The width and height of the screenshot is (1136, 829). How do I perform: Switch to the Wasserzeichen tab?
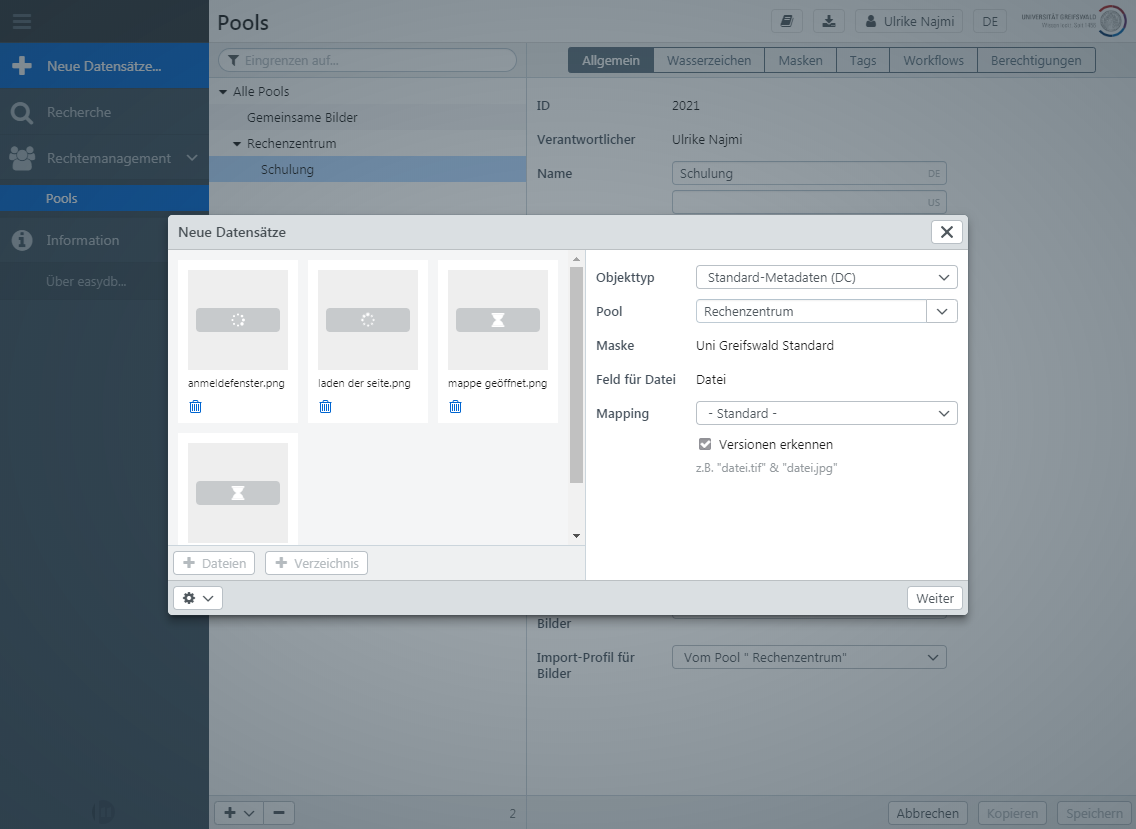point(709,60)
